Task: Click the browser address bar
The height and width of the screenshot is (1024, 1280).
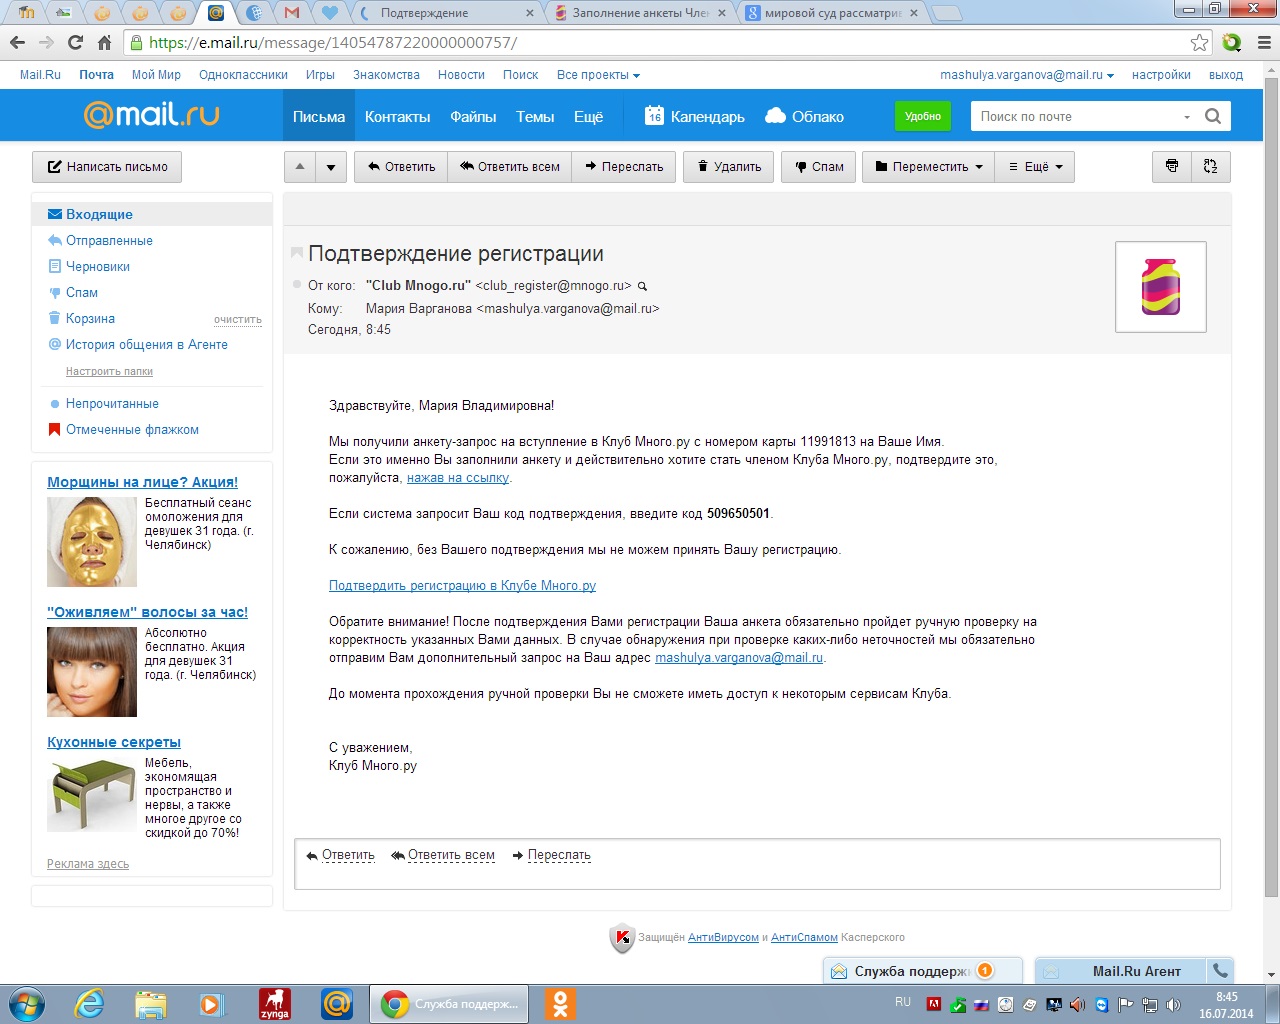Action: (x=660, y=42)
